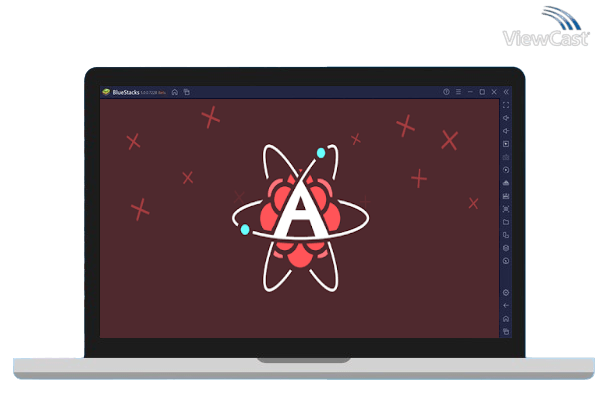Close the BlueStacks window

coord(494,92)
